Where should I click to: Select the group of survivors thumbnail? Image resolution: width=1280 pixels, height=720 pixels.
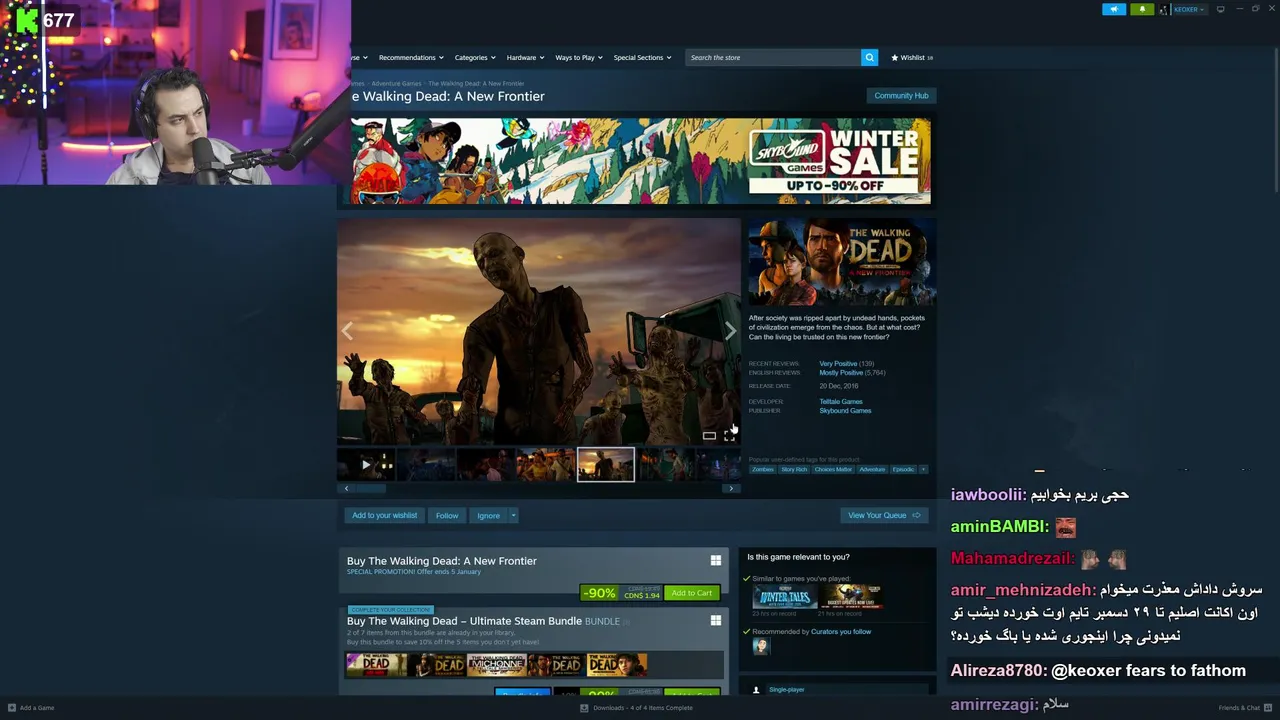[x=545, y=465]
